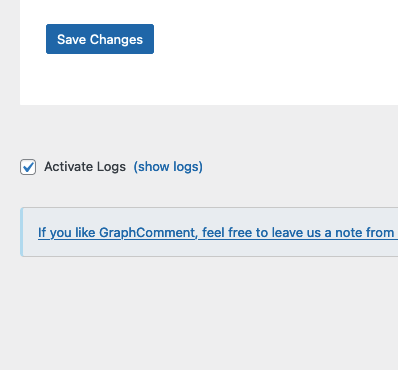Open the GraphComment leave us a note link

pyautogui.click(x=218, y=232)
